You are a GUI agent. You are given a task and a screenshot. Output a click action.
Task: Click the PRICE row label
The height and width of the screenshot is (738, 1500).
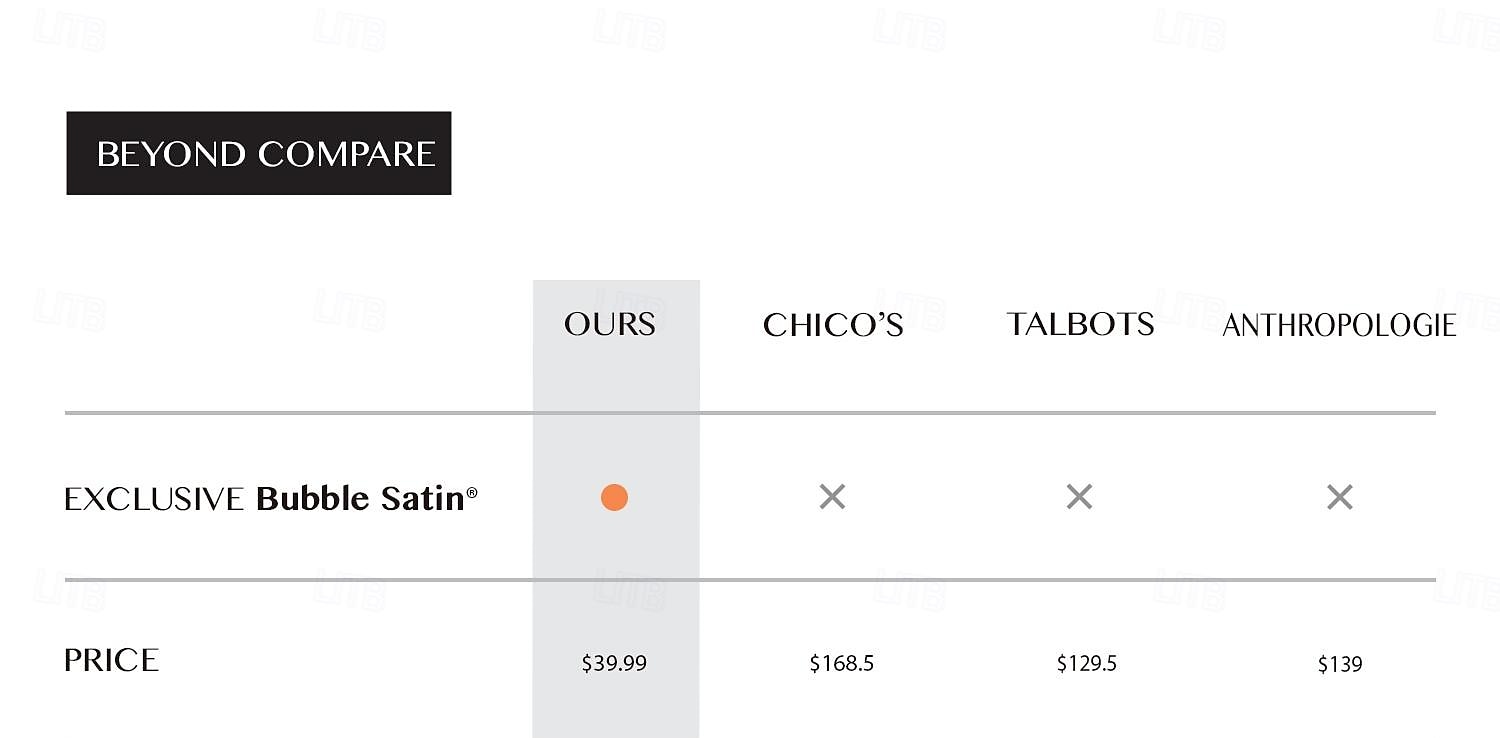point(111,660)
